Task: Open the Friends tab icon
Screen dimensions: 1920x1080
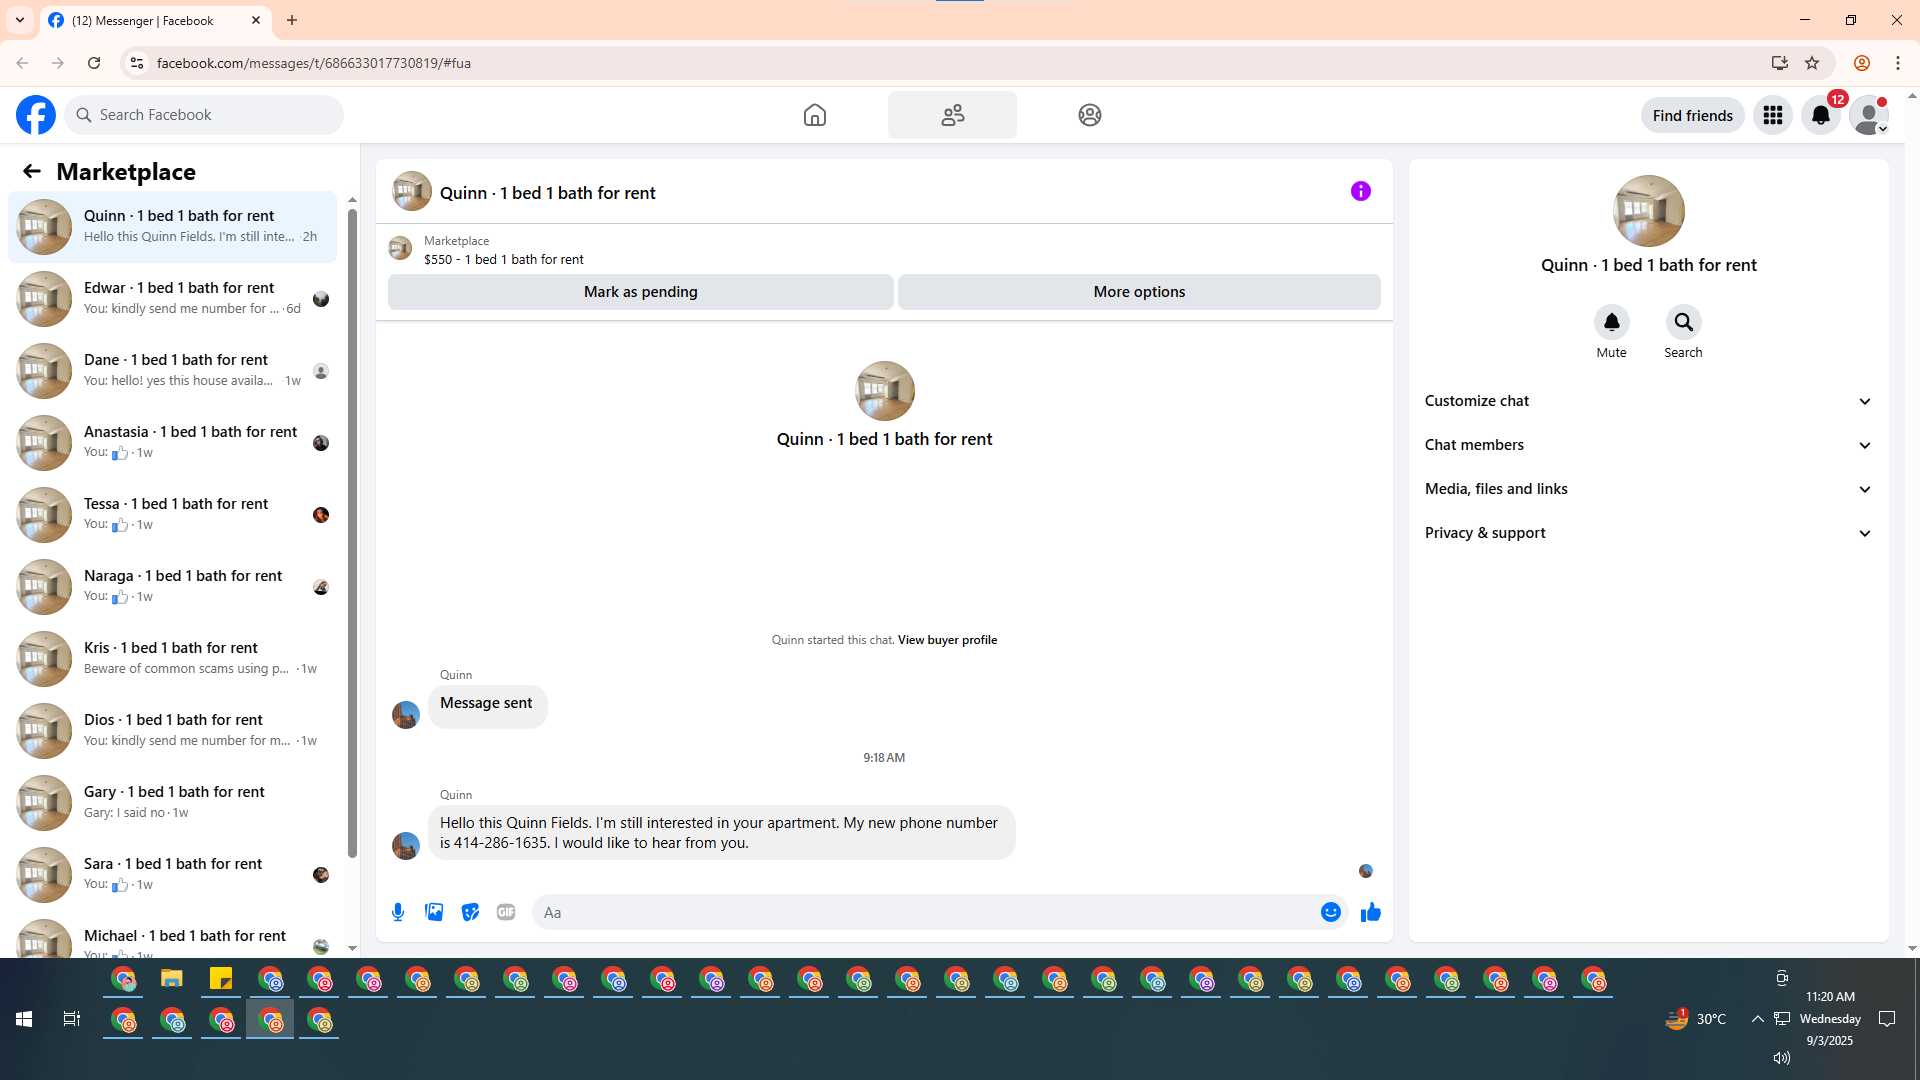Action: click(x=952, y=115)
